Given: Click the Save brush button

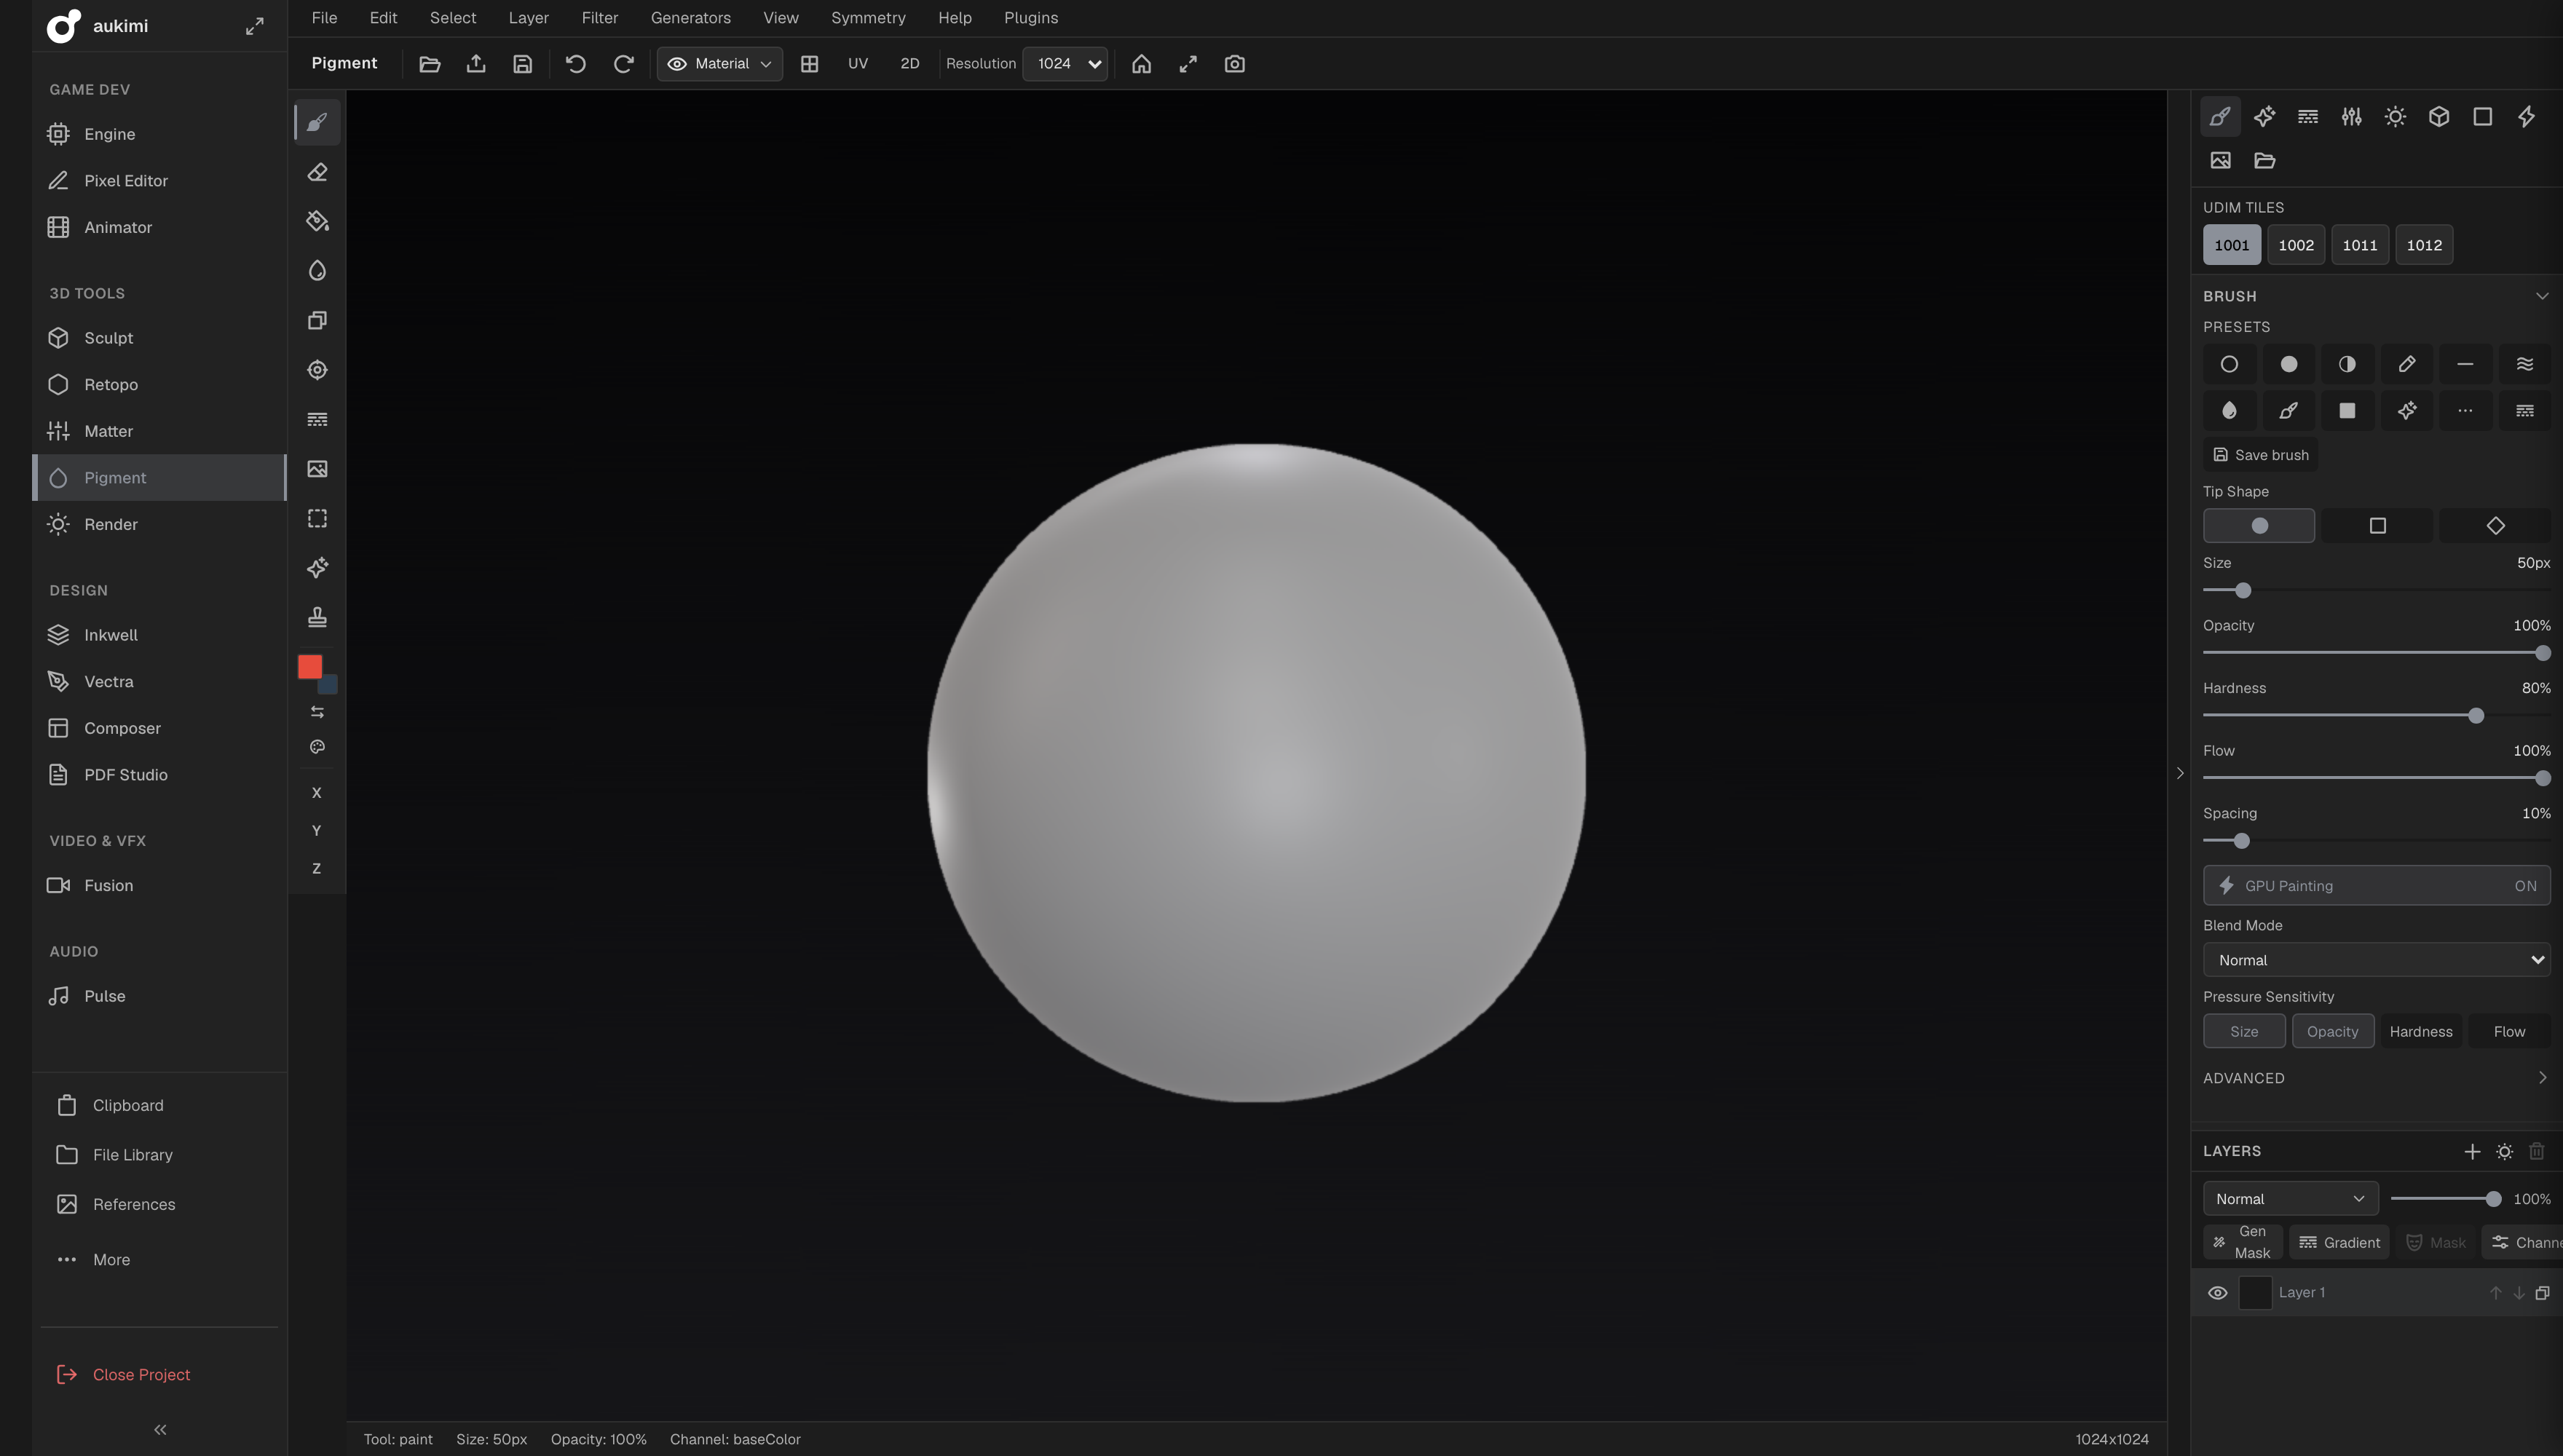Looking at the screenshot, I should (2260, 455).
